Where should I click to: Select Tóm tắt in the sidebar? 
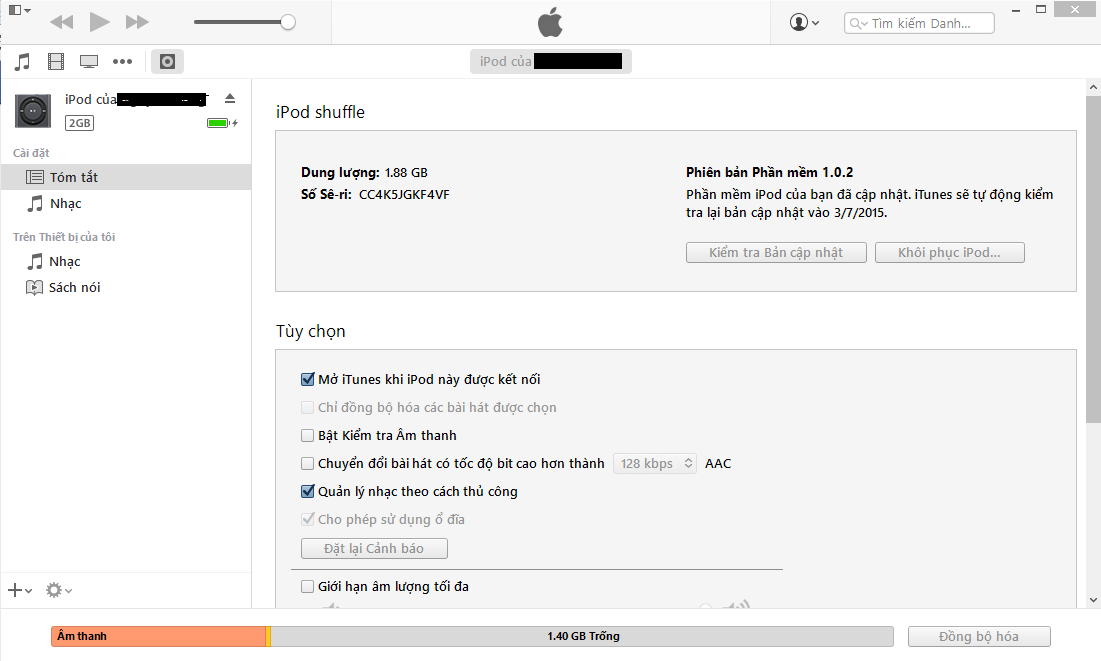126,177
